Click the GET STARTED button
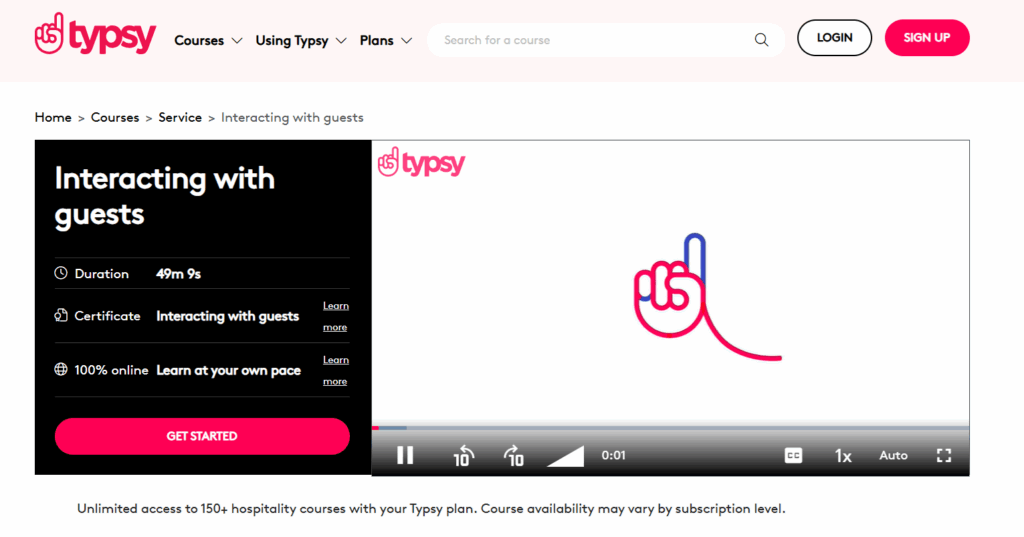 [x=202, y=436]
